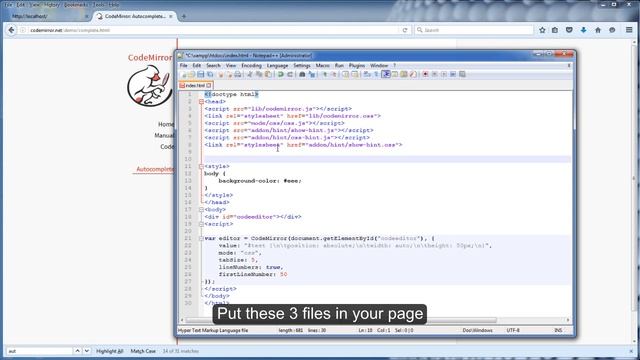Toggle Match Case in Firefox find bar
This screenshot has width=640, height=360.
tap(143, 351)
